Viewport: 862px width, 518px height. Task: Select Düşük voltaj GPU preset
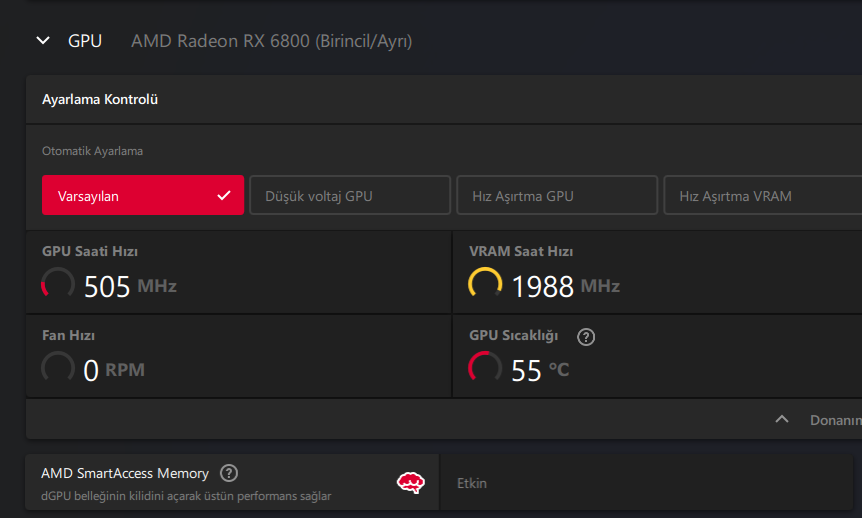350,195
